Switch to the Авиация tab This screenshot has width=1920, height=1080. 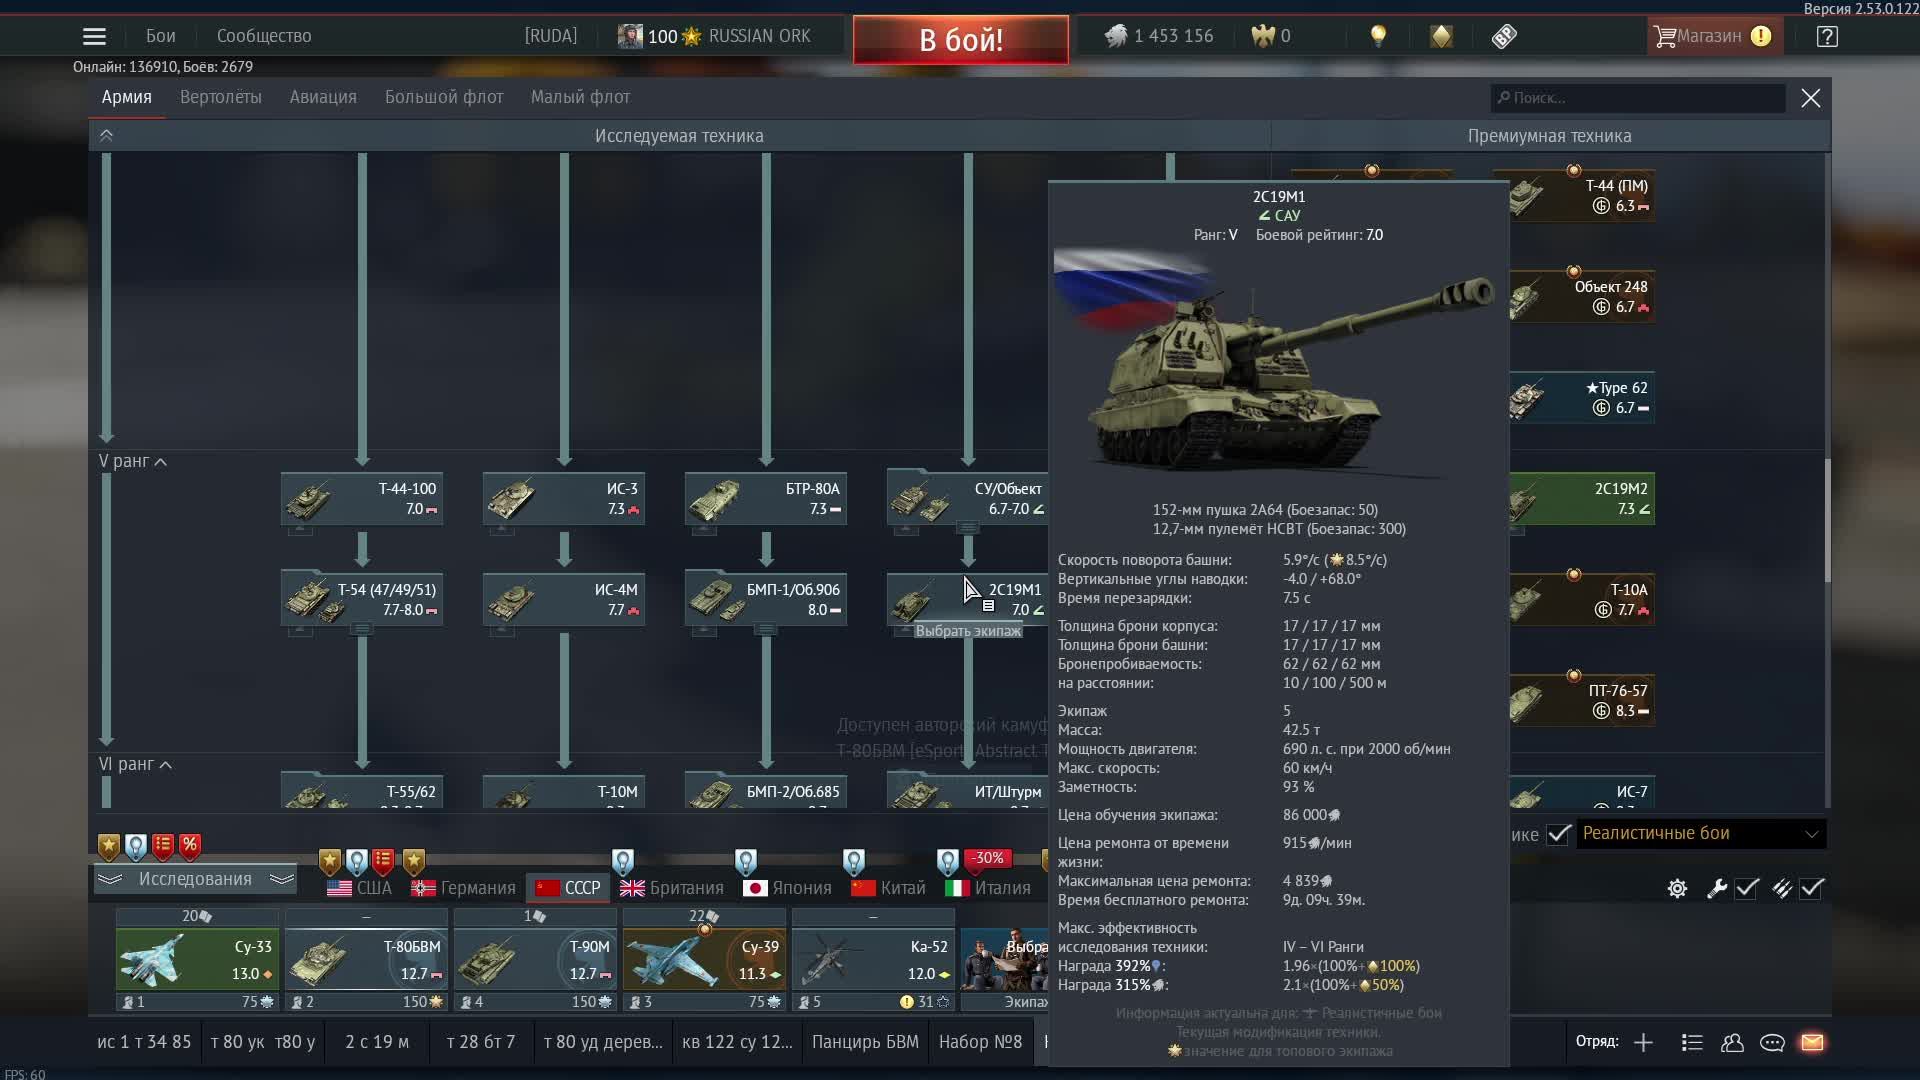(322, 97)
